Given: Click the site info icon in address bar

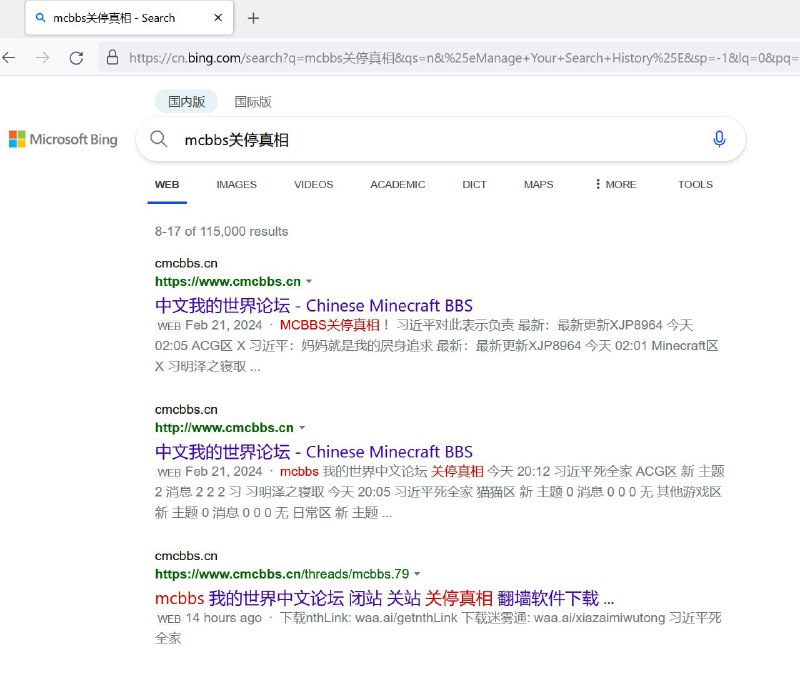Looking at the screenshot, I should pyautogui.click(x=111, y=58).
